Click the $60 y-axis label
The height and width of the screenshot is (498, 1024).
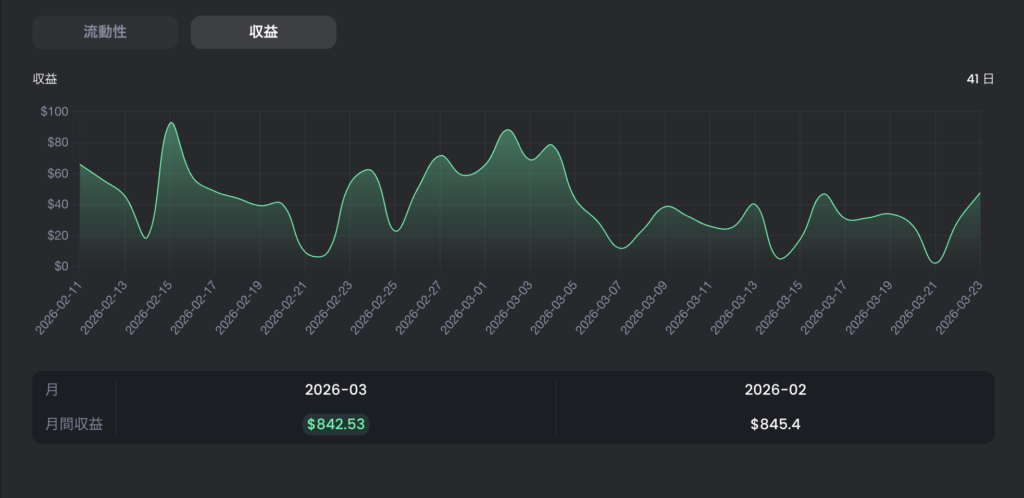point(57,174)
